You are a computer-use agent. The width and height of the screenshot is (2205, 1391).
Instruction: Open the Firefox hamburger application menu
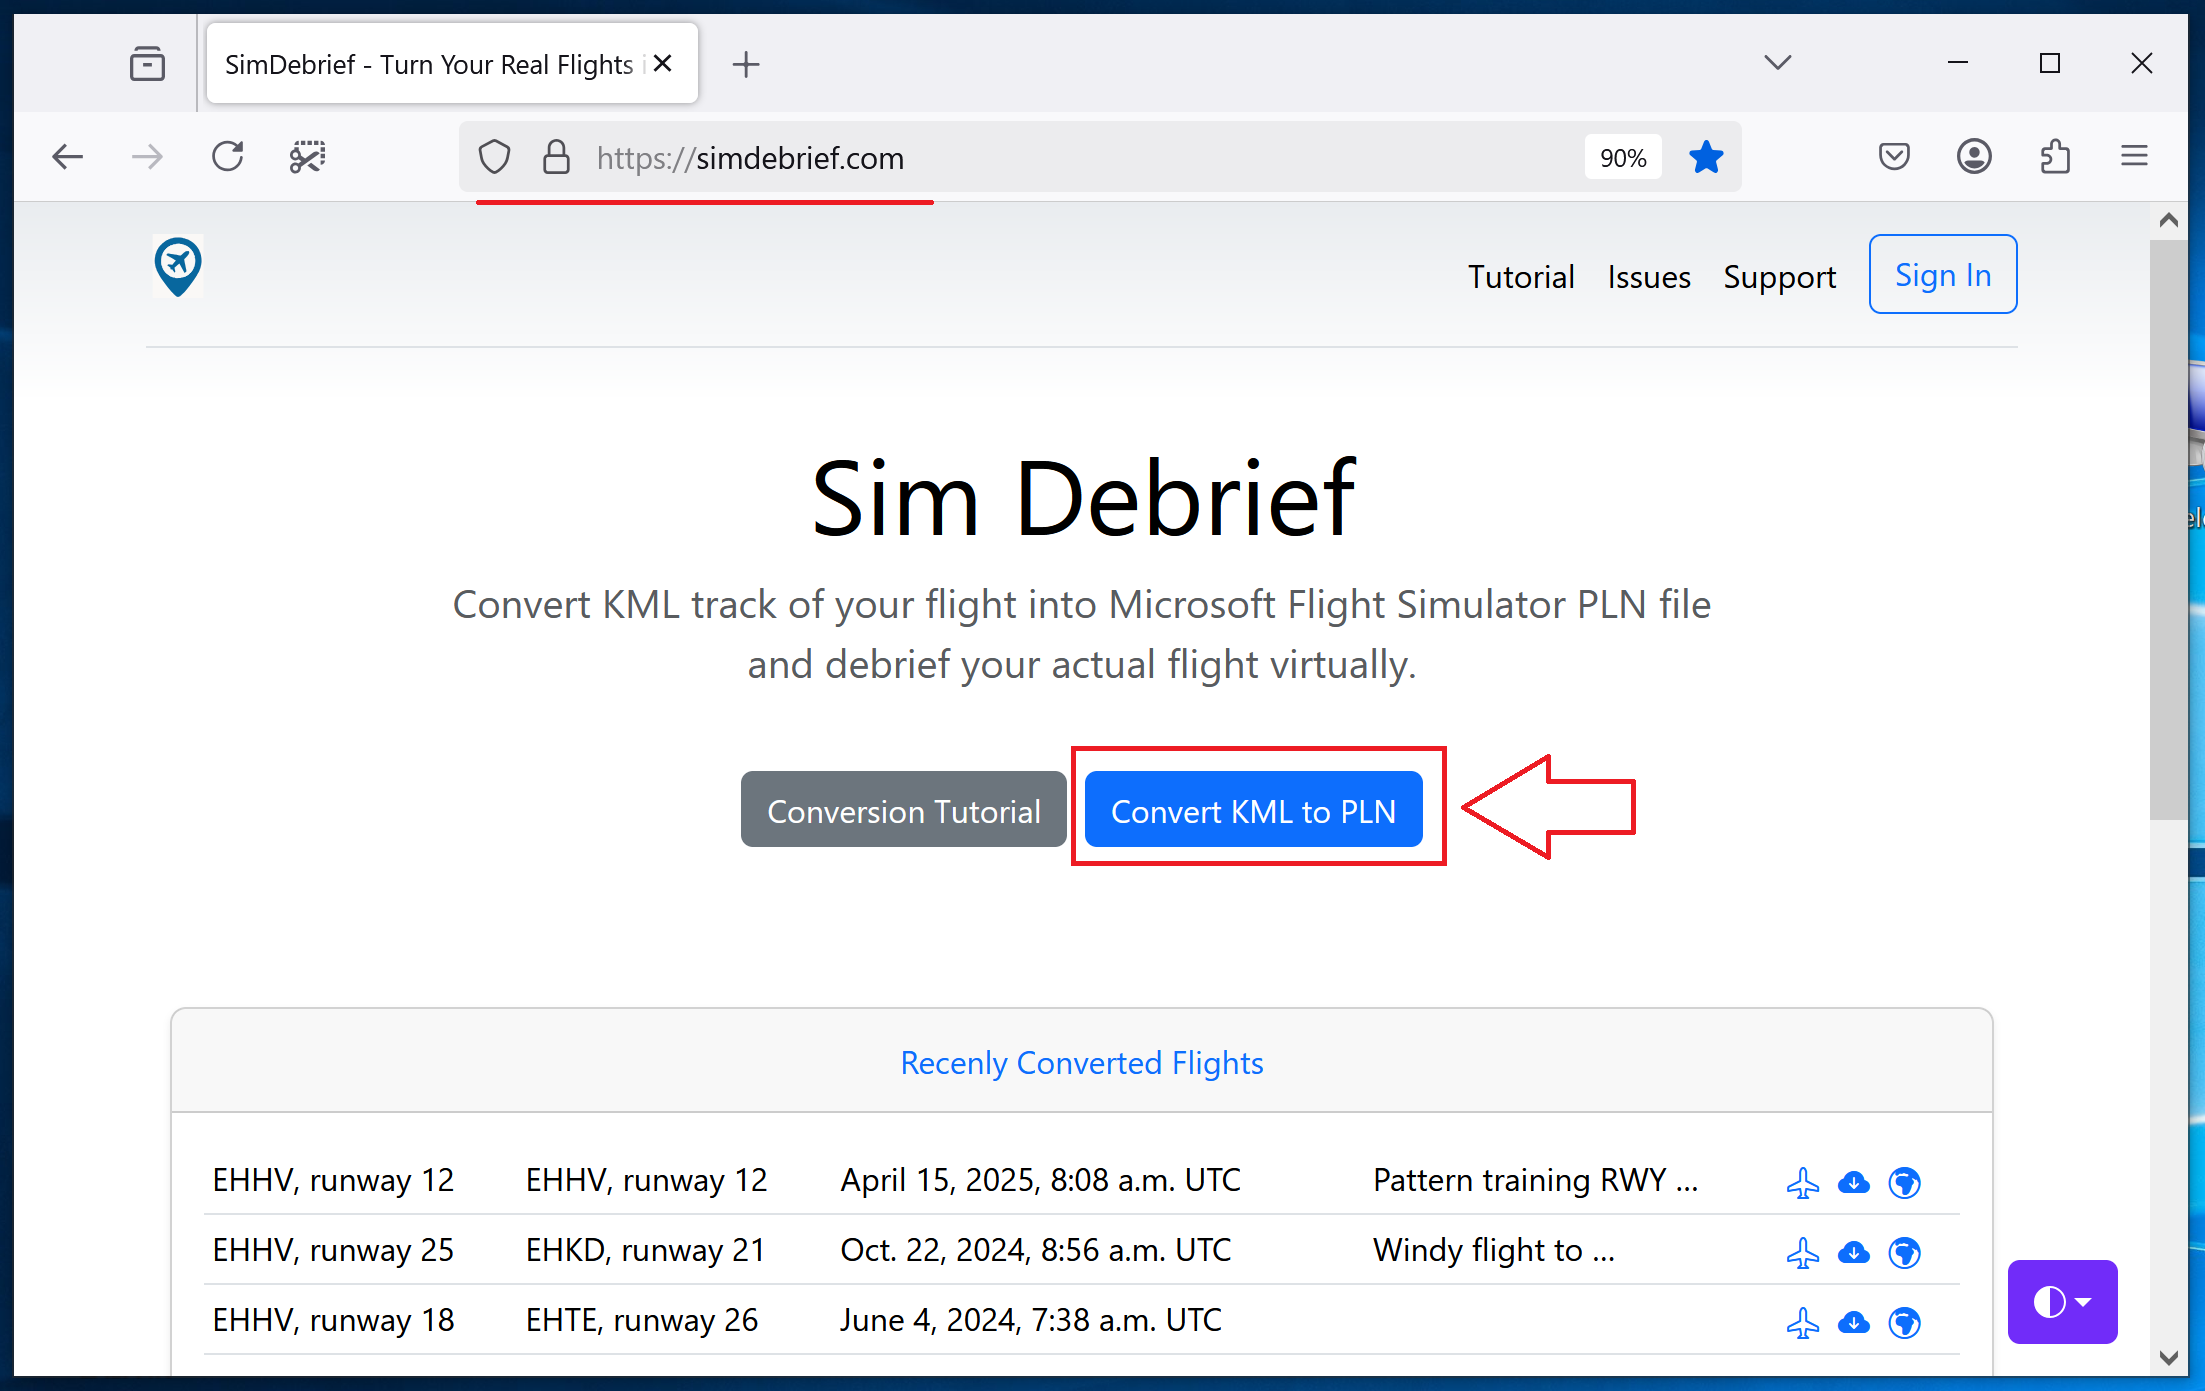tap(2135, 156)
